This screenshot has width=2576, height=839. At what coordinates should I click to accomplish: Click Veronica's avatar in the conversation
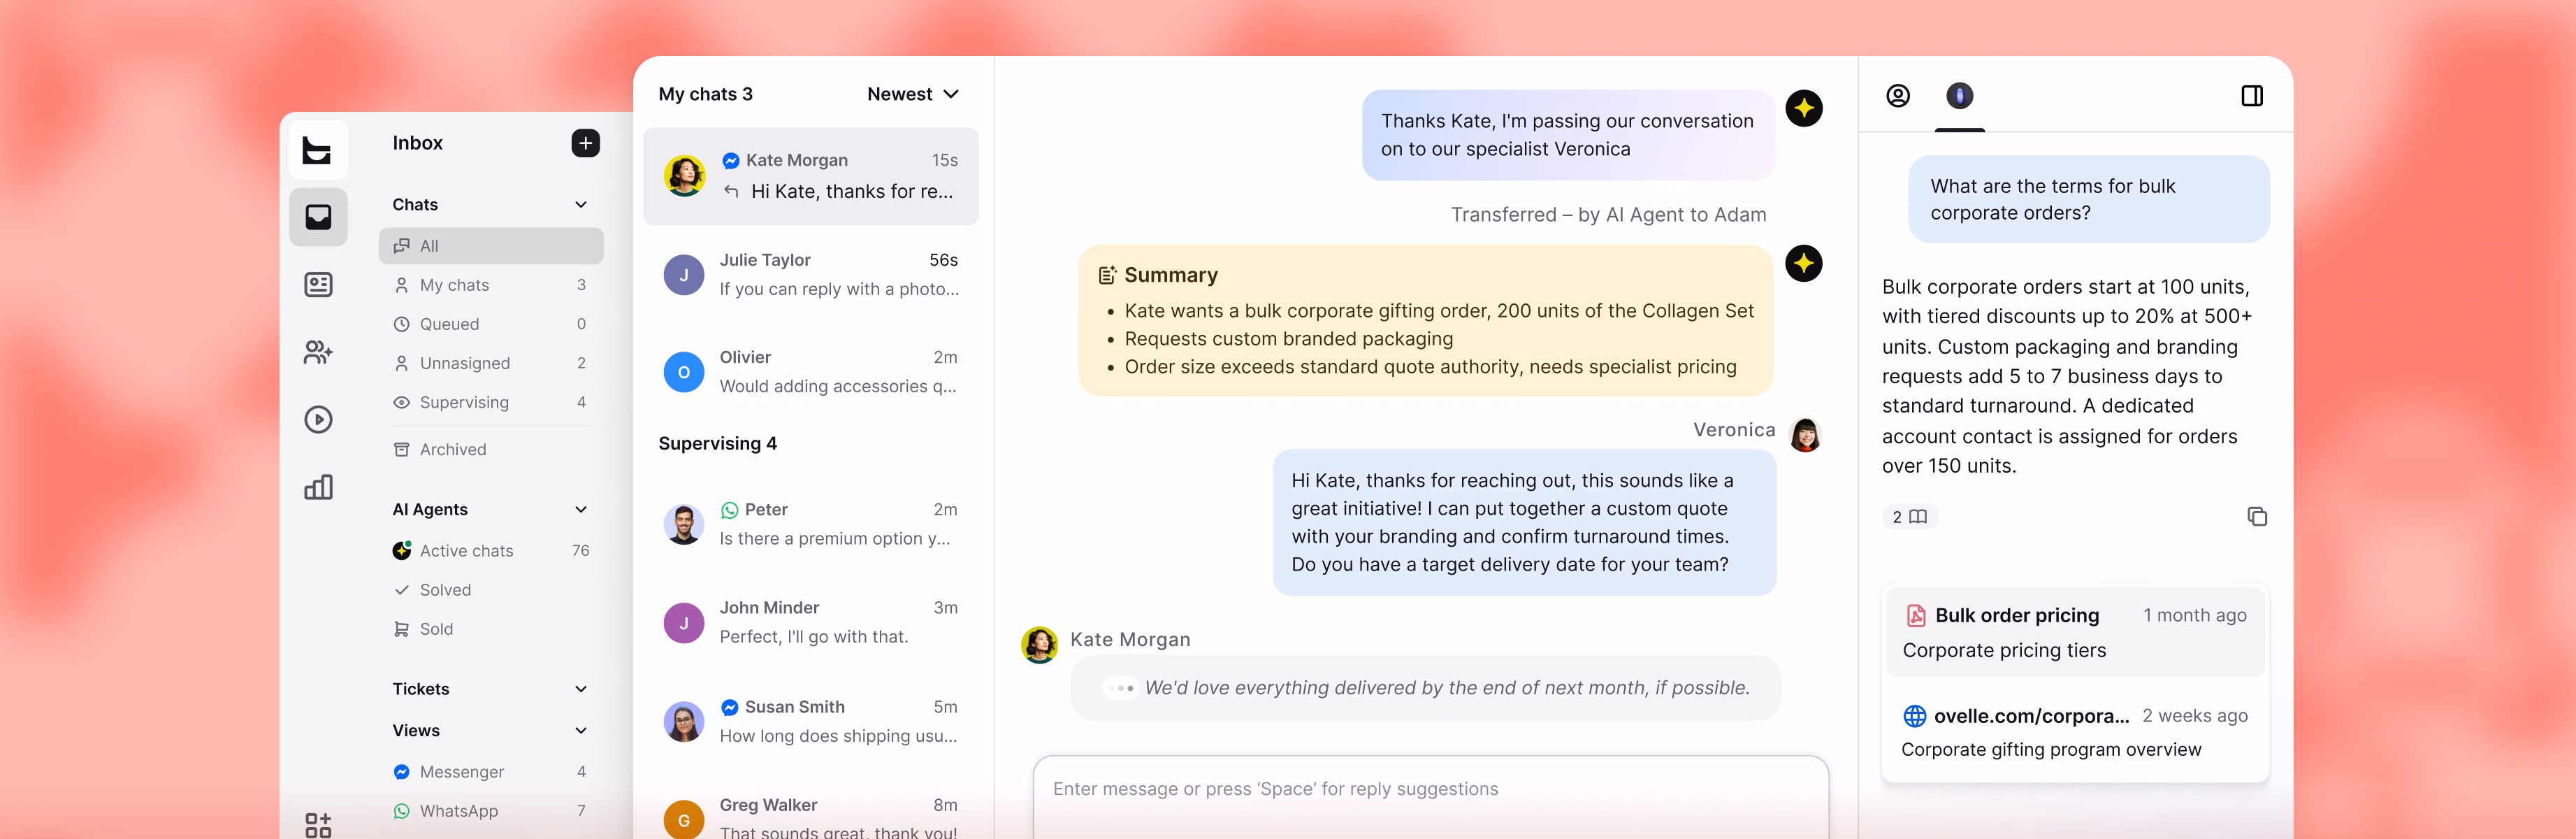click(x=1805, y=435)
